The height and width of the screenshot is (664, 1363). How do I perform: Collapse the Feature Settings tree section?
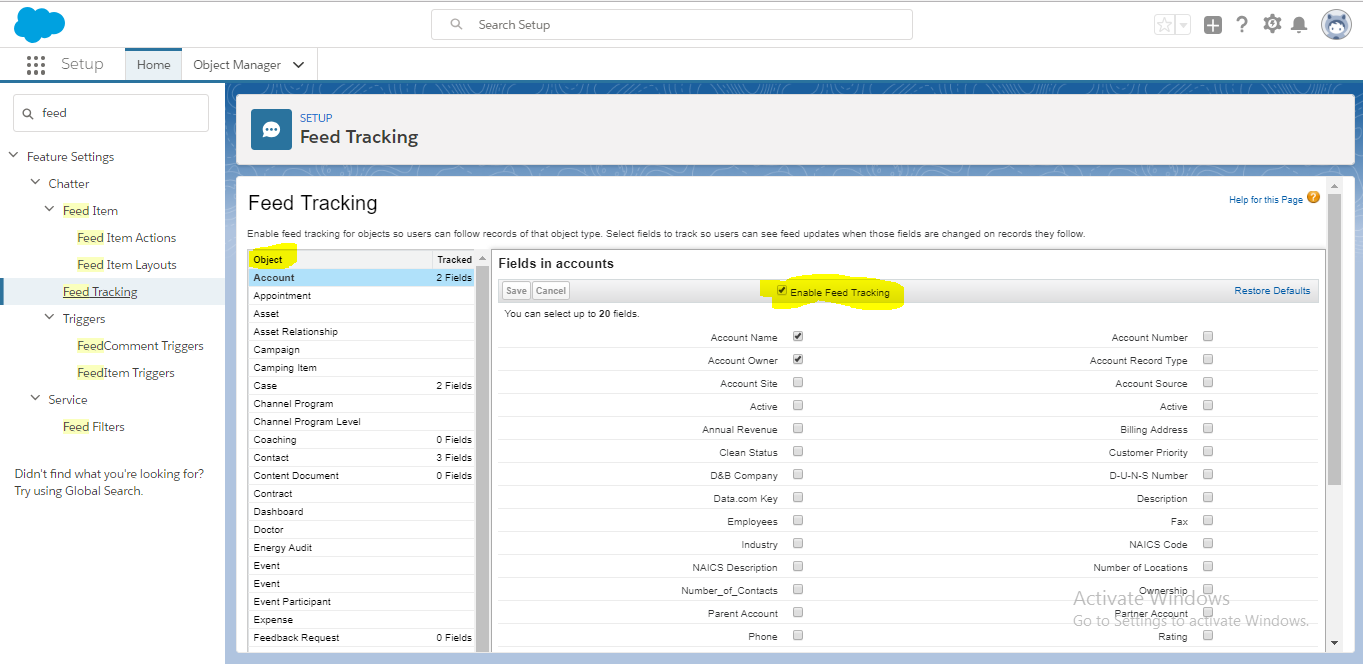point(13,157)
